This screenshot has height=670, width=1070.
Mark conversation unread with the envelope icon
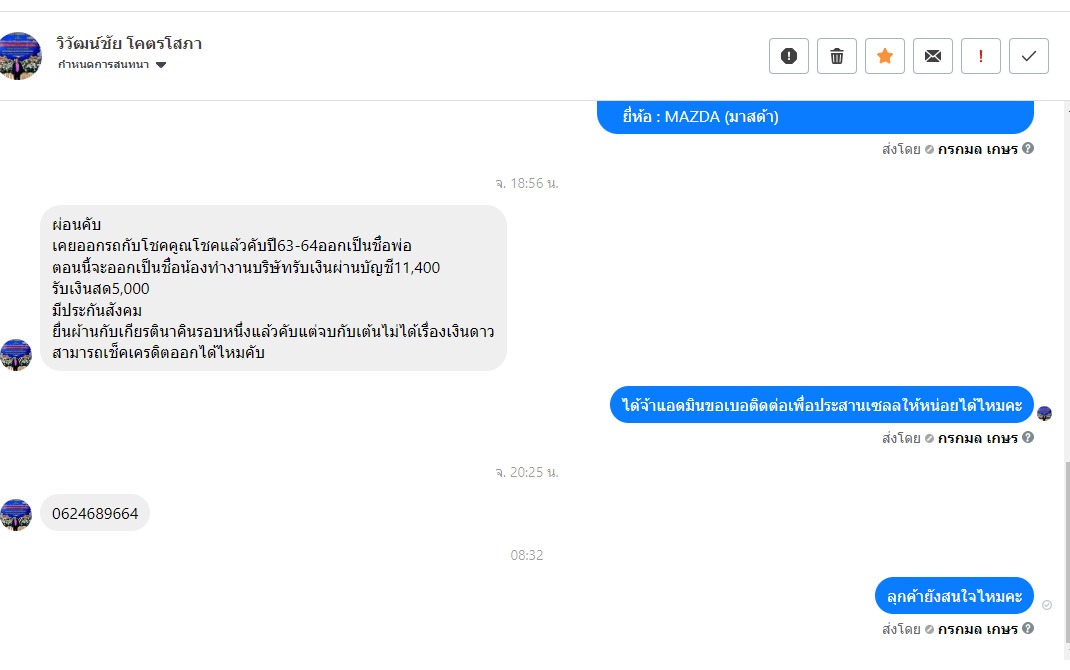(x=933, y=56)
